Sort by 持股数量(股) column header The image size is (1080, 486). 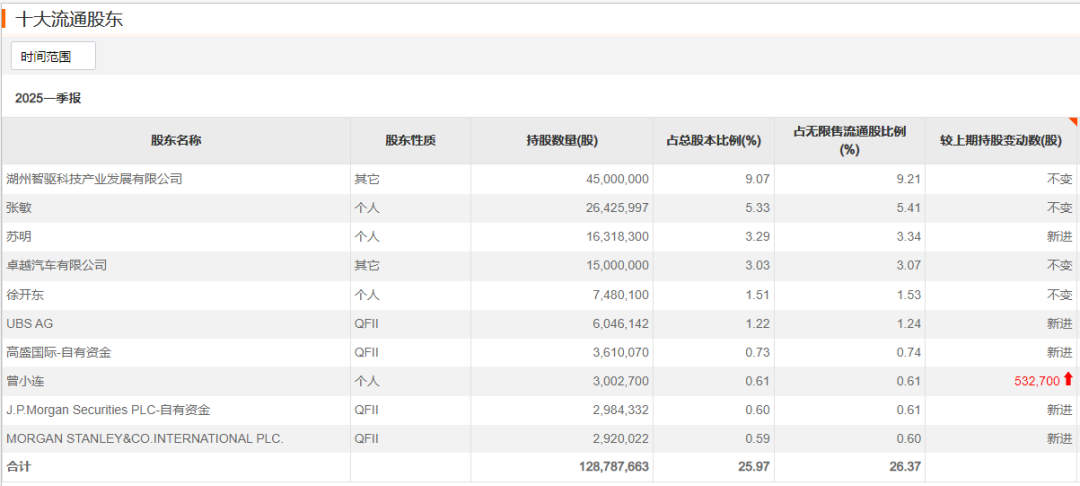pos(561,140)
